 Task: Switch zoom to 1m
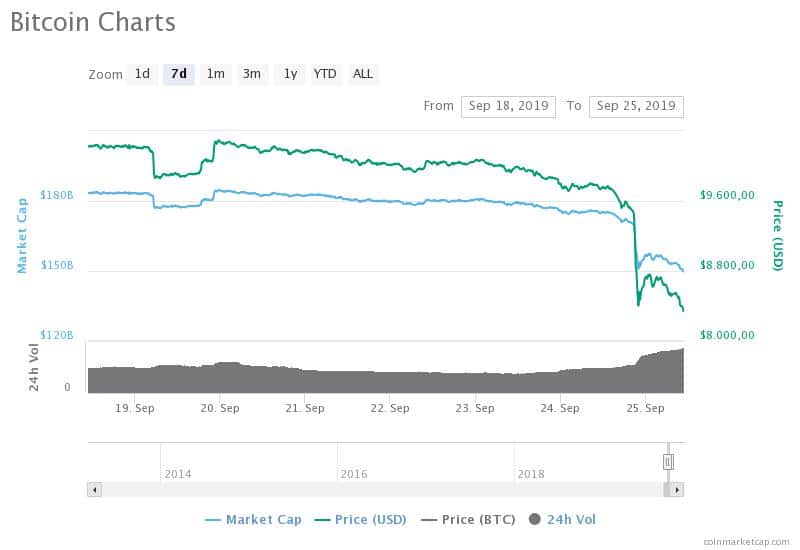coord(216,74)
